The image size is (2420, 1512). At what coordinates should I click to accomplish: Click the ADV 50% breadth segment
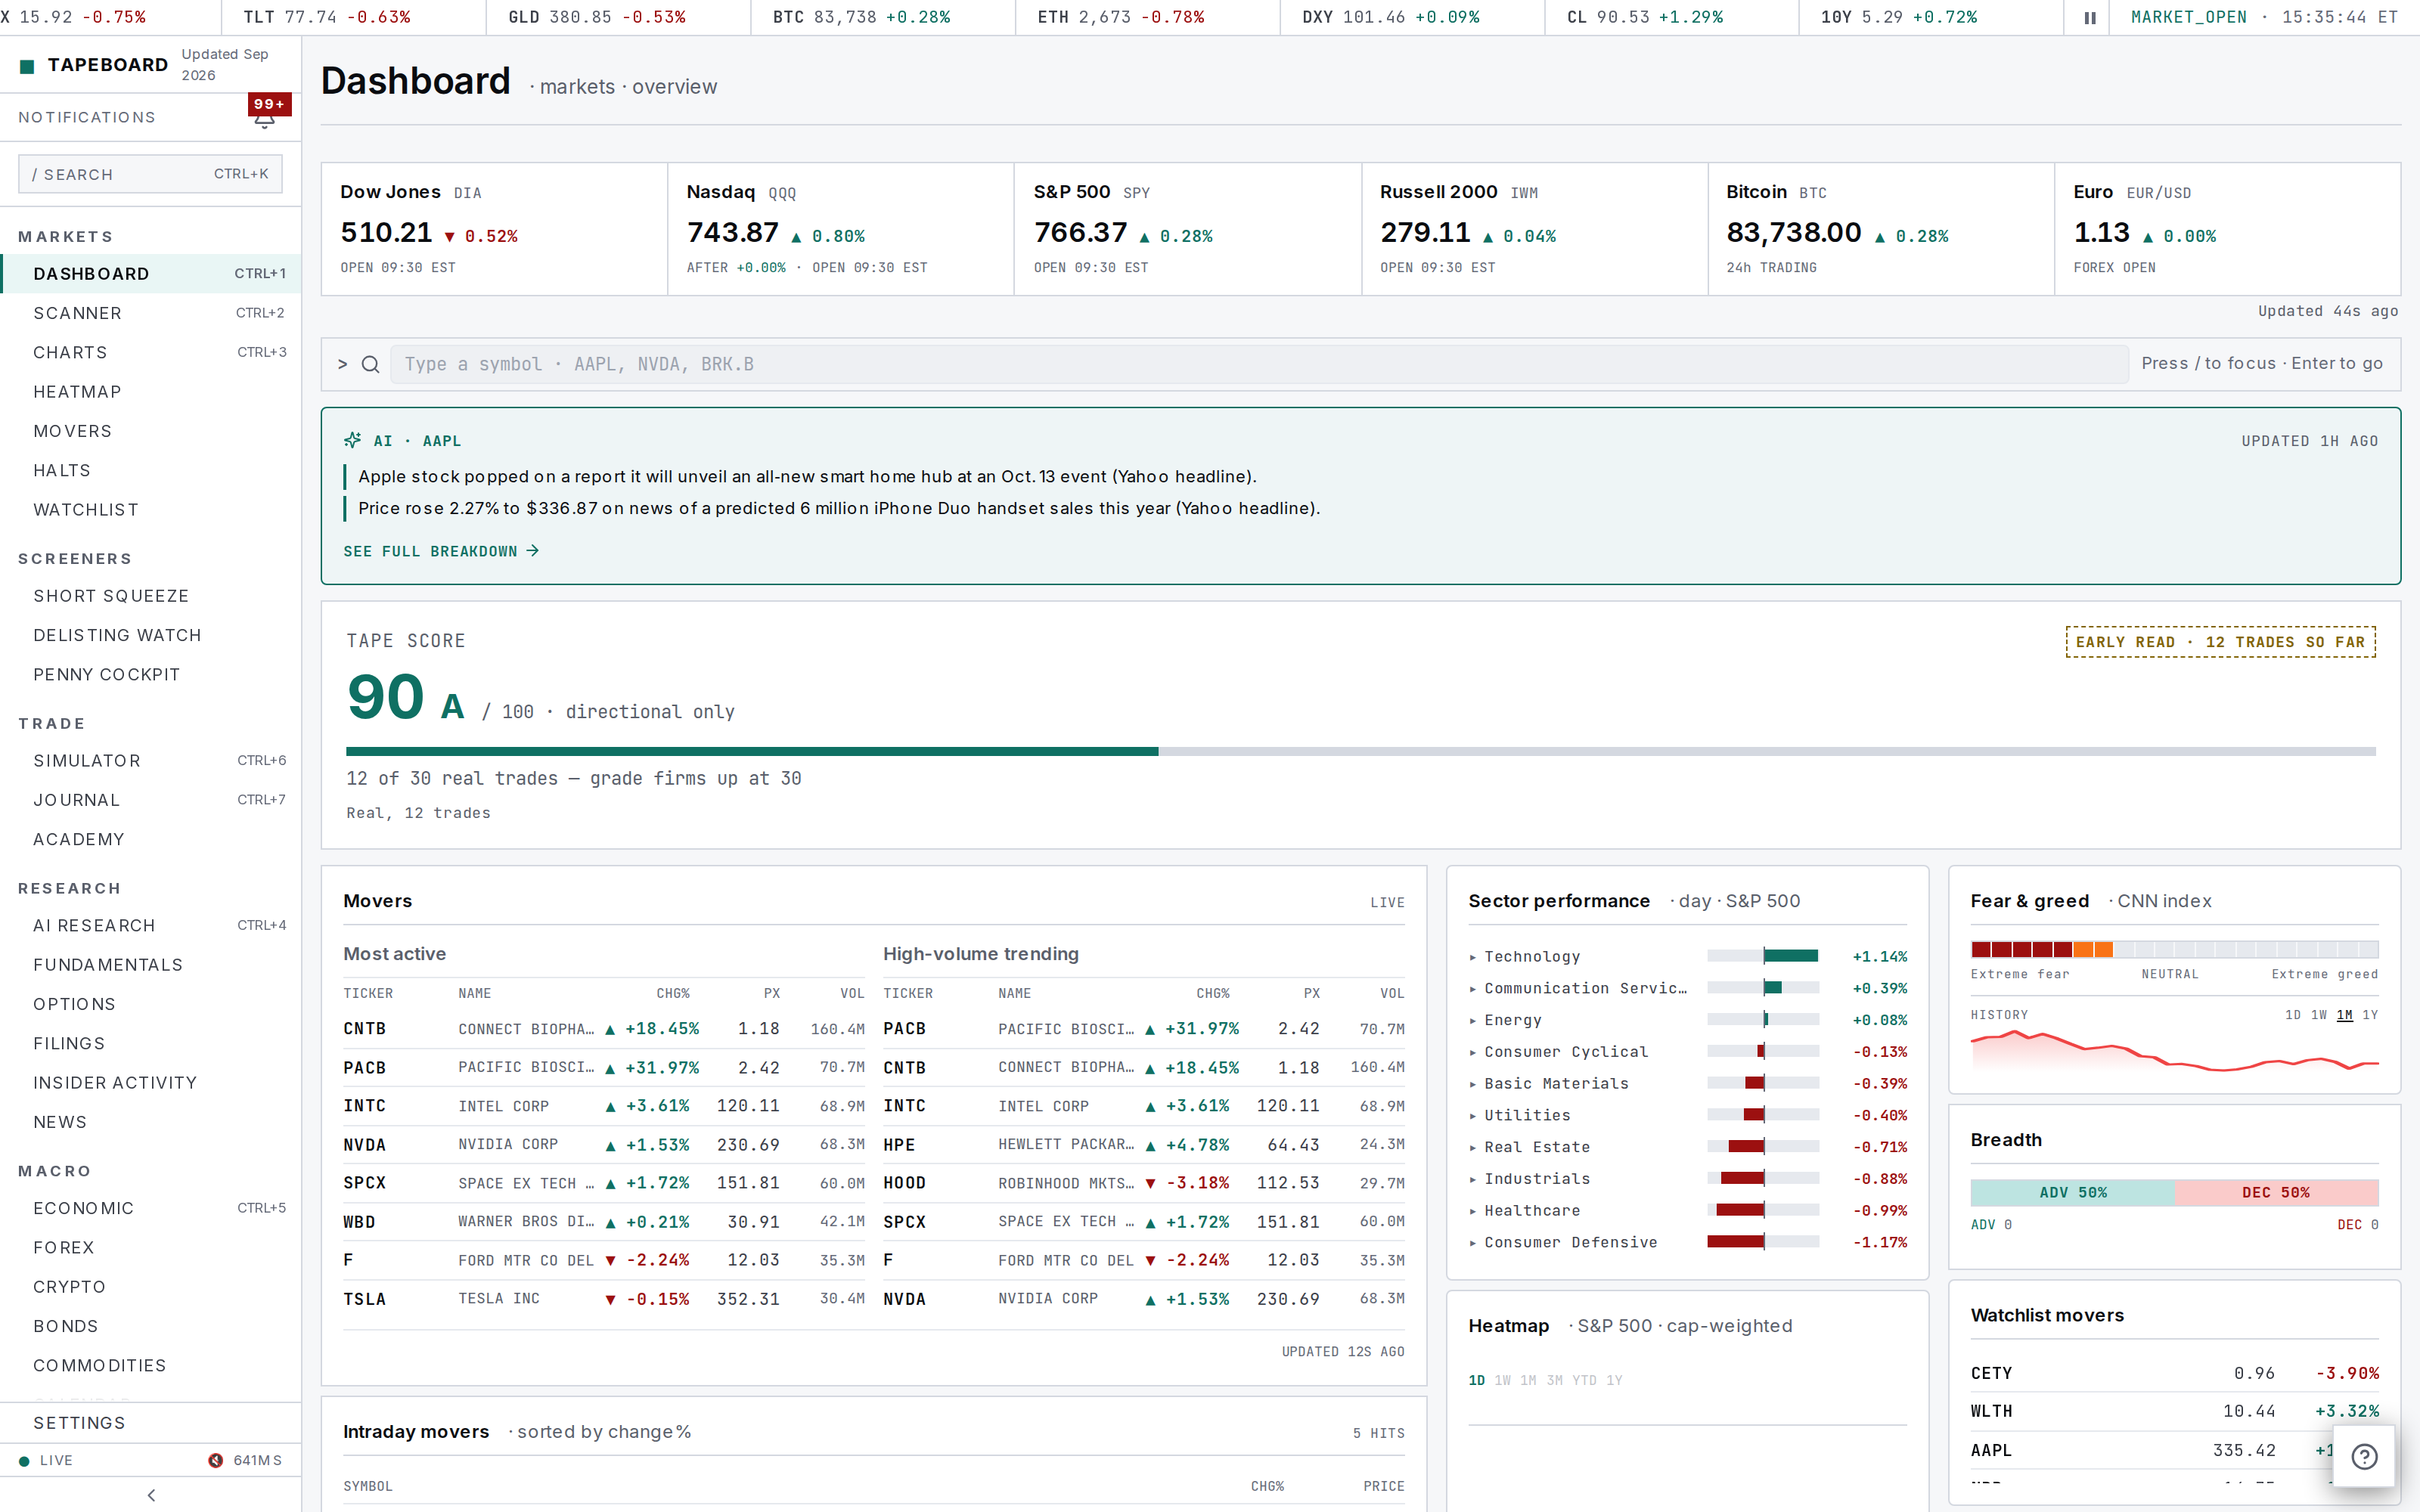[x=2072, y=1192]
